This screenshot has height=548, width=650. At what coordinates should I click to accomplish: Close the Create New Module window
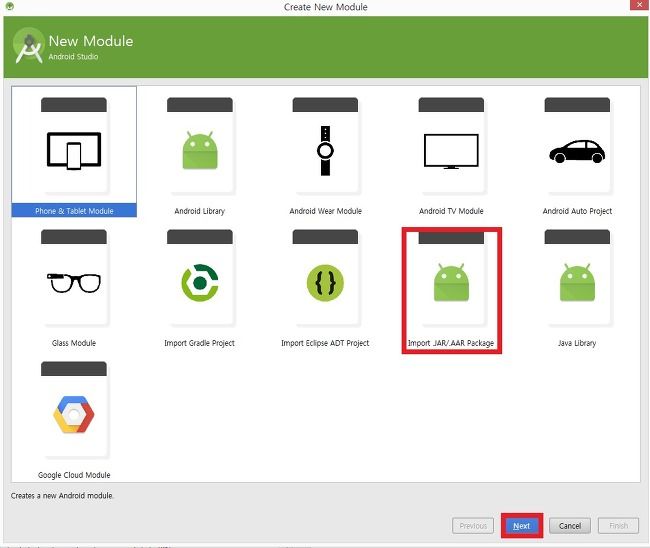640,5
